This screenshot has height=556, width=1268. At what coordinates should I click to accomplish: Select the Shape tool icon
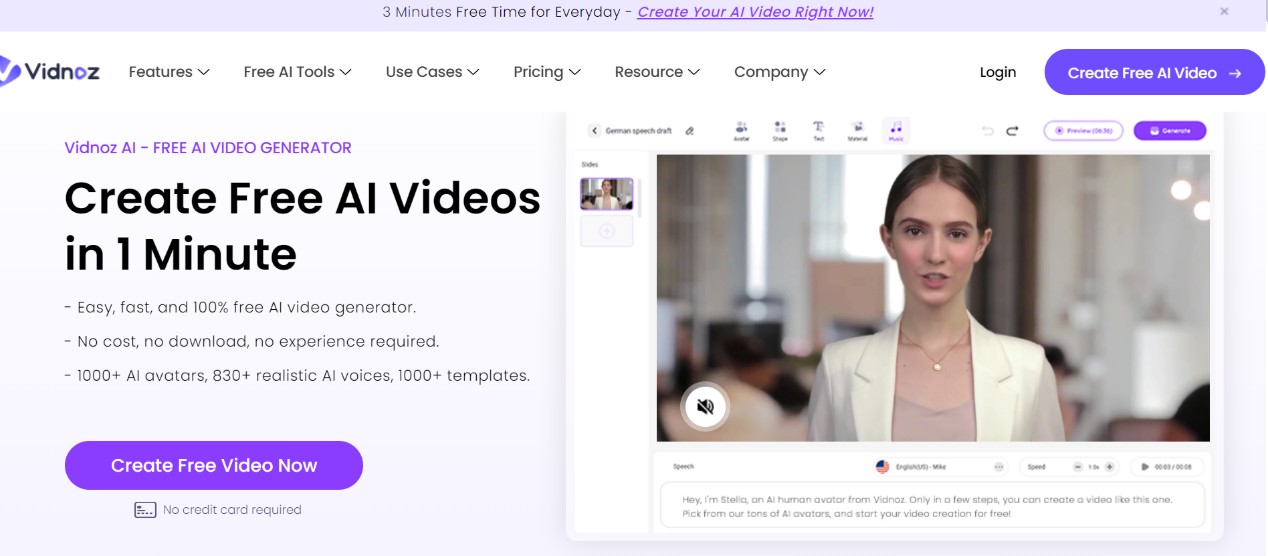coord(779,131)
